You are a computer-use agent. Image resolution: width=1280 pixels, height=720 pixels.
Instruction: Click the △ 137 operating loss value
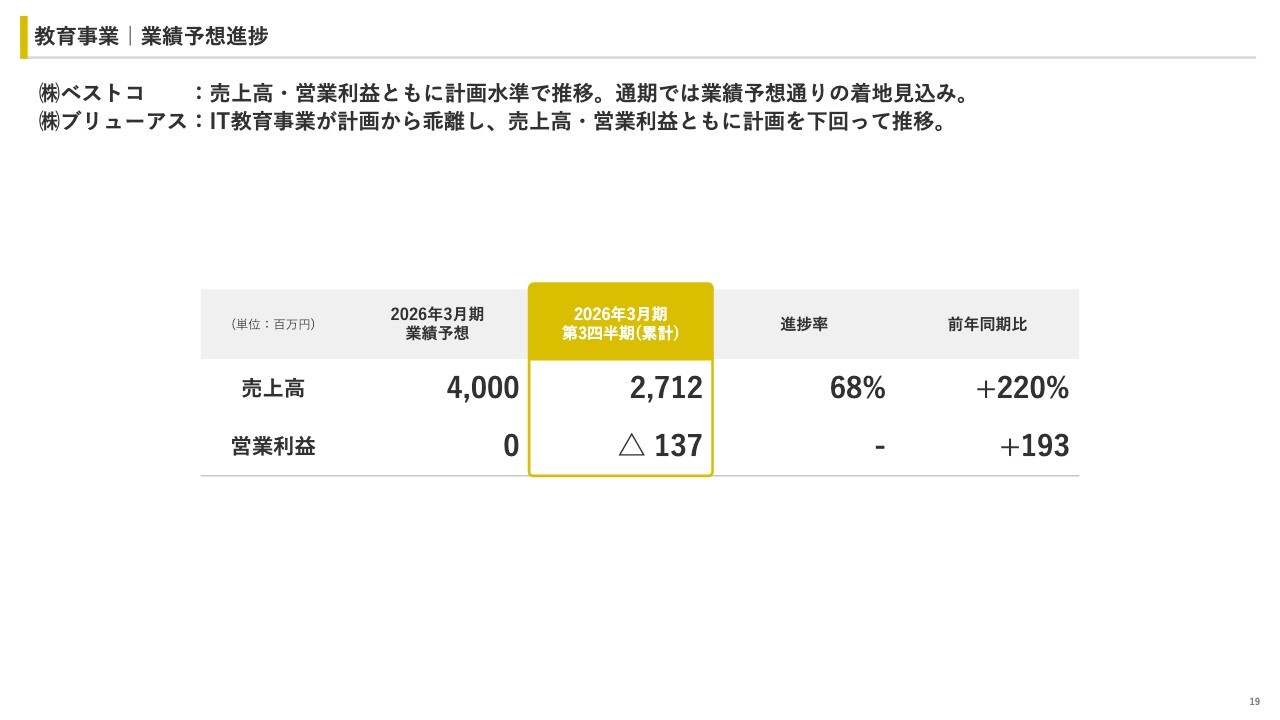[661, 446]
